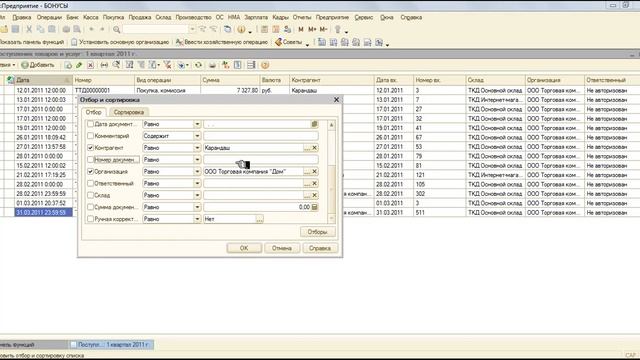Open comparison dropdown for Ответственный row
The width and height of the screenshot is (640, 360).
point(197,183)
